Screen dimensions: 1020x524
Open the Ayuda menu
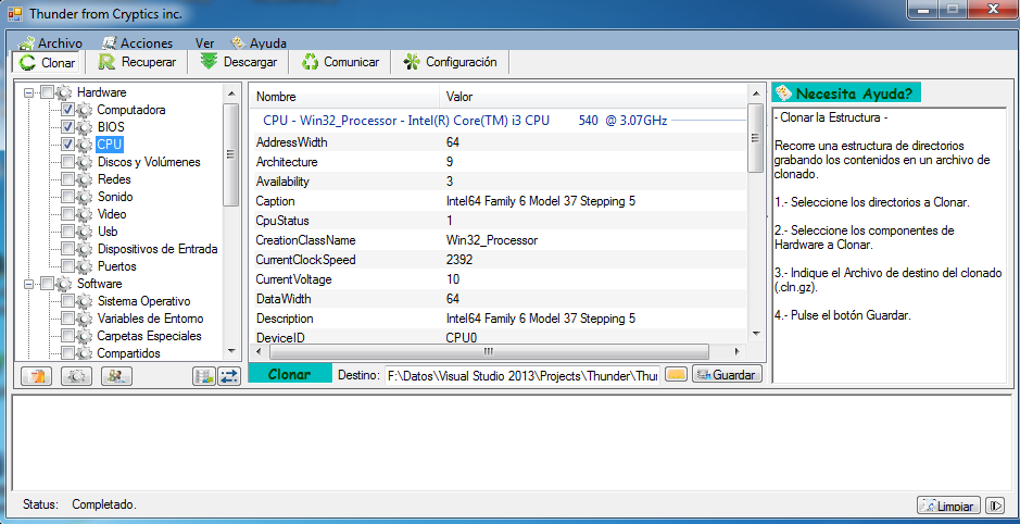tap(258, 44)
